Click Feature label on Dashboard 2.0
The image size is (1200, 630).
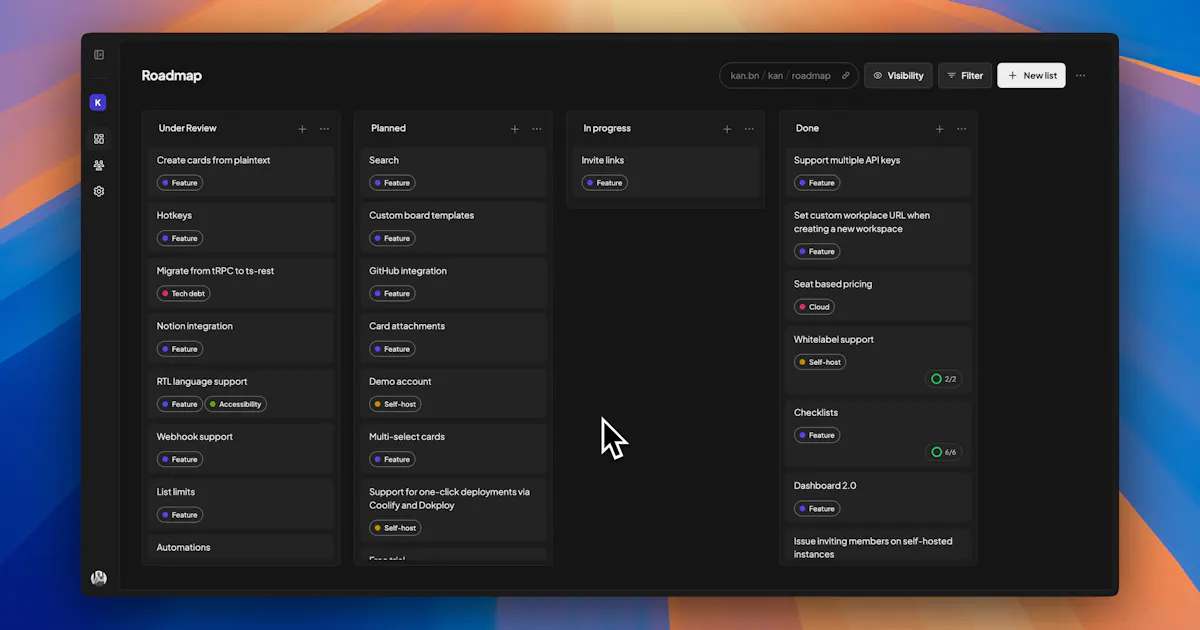[817, 509]
